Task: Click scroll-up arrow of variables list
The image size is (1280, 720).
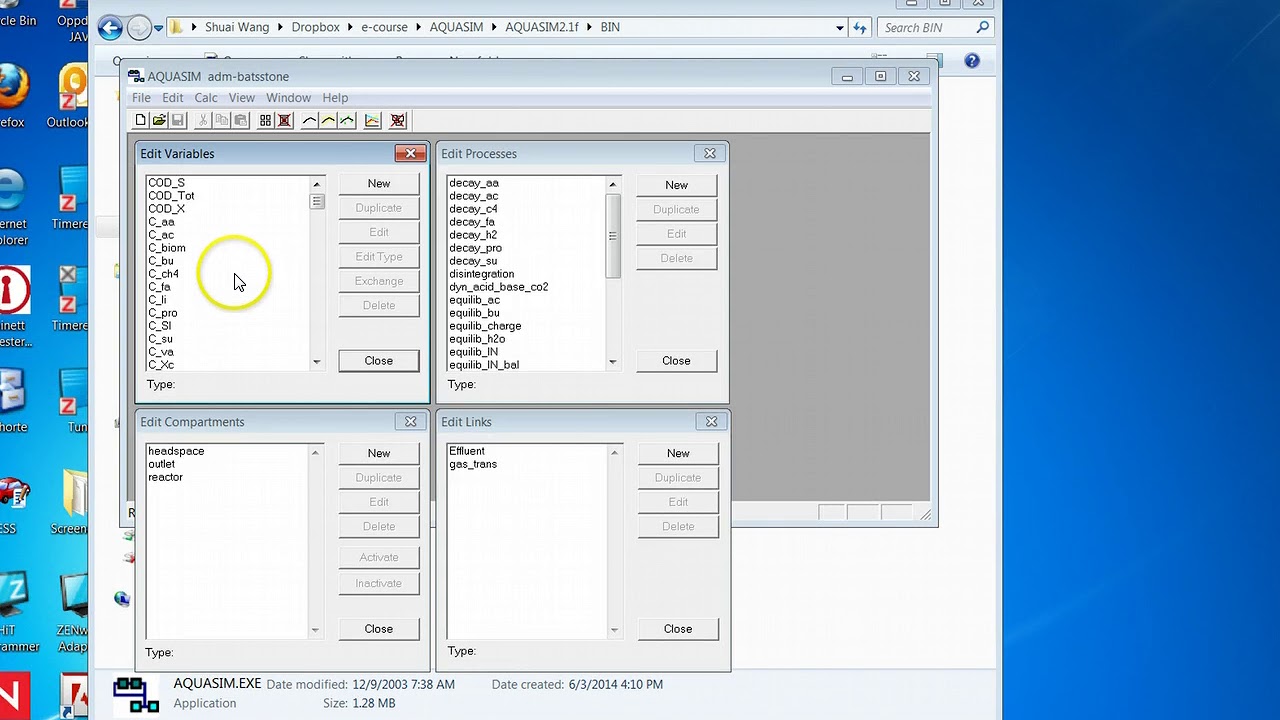Action: point(317,184)
